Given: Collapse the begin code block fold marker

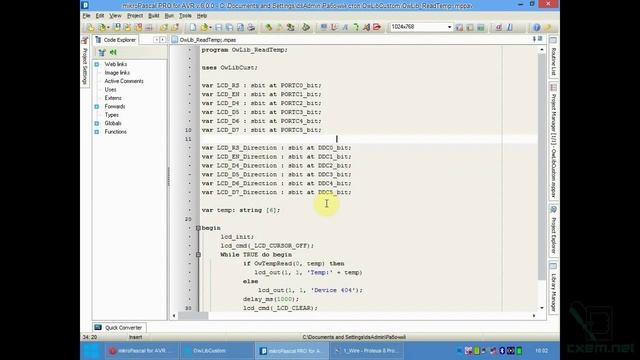Looking at the screenshot, I should point(198,228).
